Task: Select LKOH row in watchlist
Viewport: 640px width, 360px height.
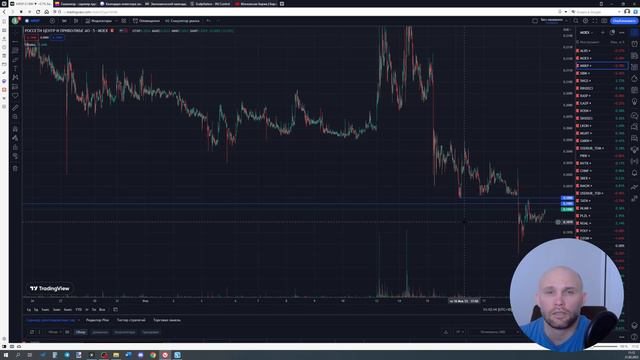Action: [x=602, y=126]
